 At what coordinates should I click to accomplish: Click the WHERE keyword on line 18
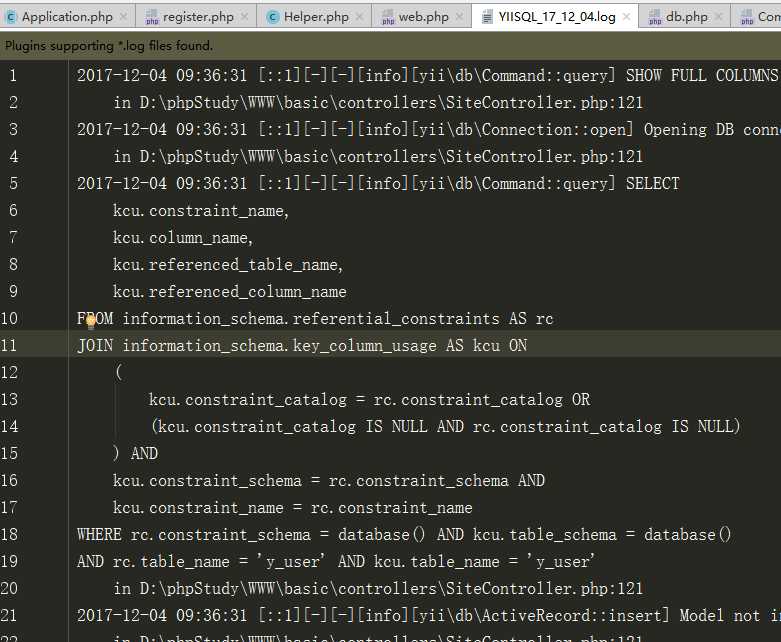99,535
